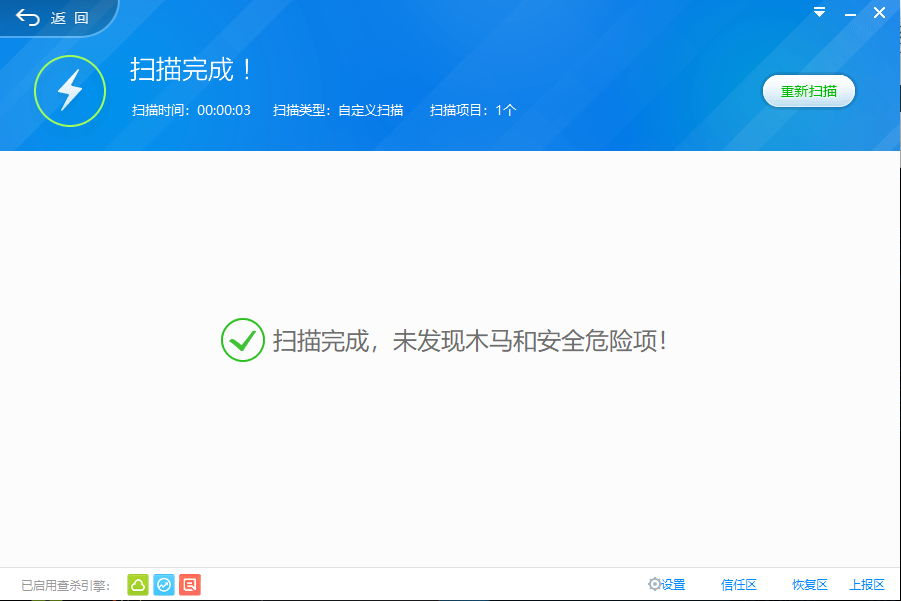Open the 信任区 trust zone link
This screenshot has height=601, width=901.
coord(739,585)
